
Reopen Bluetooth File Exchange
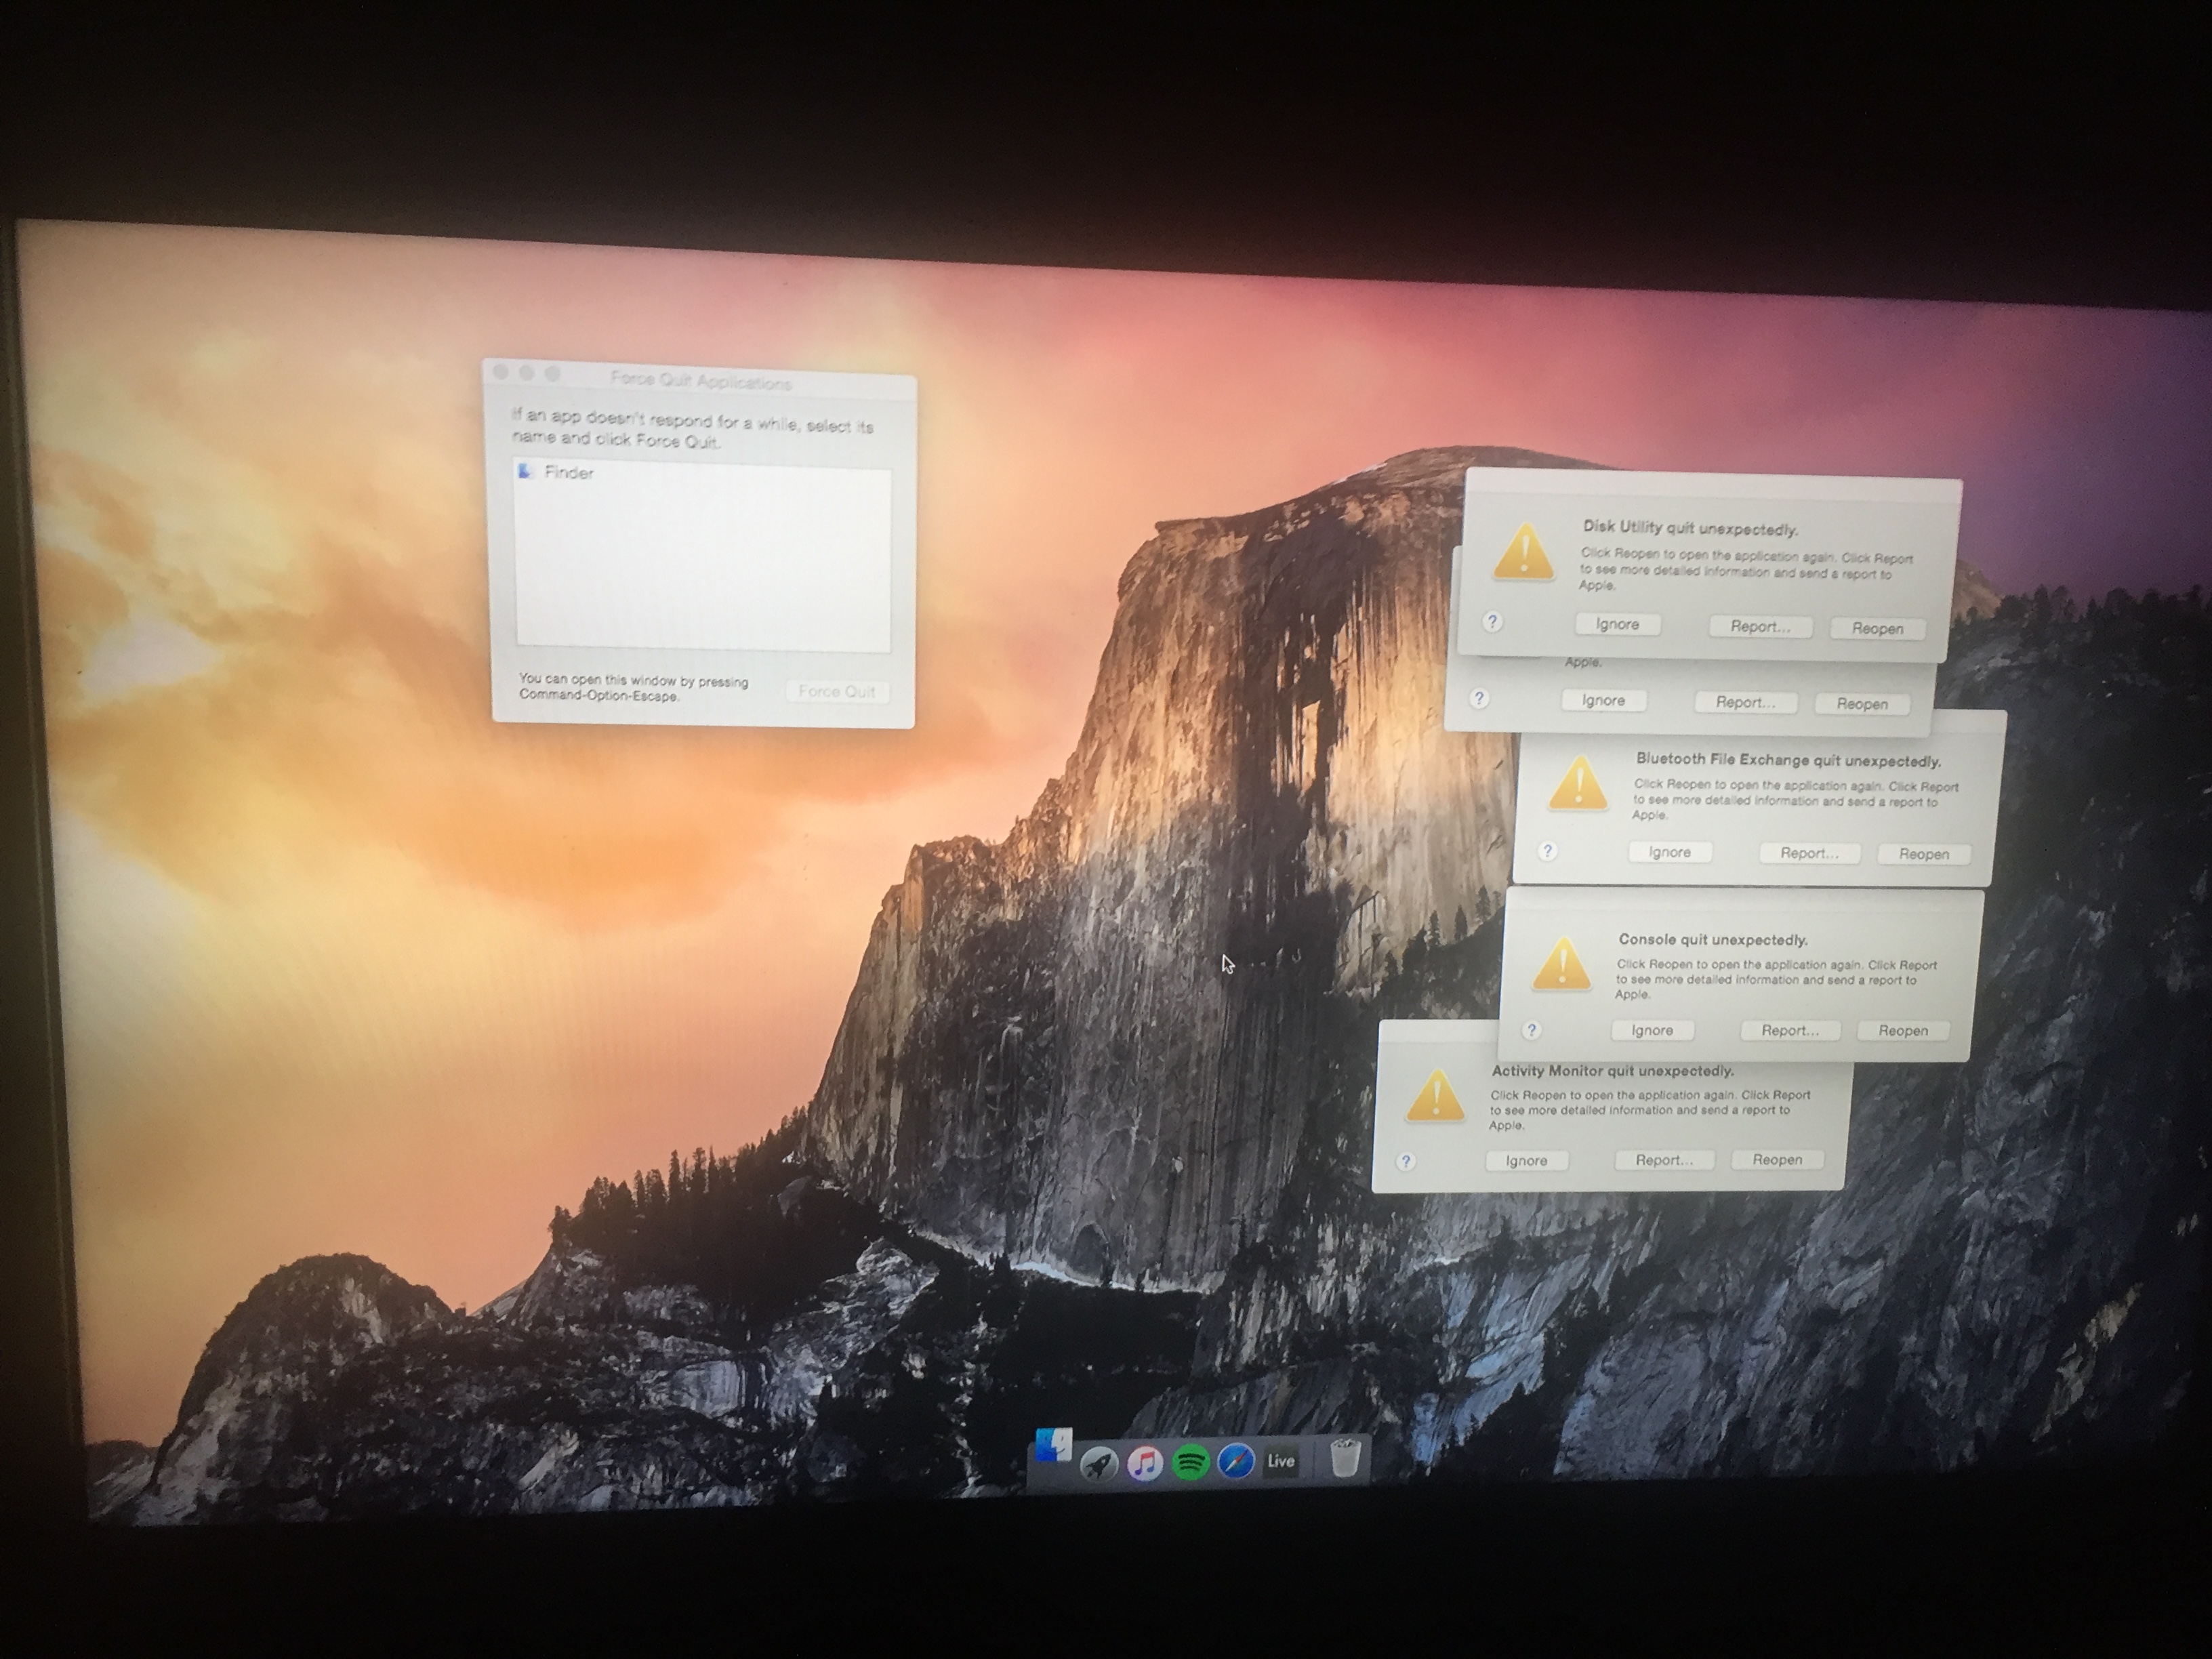tap(1924, 854)
